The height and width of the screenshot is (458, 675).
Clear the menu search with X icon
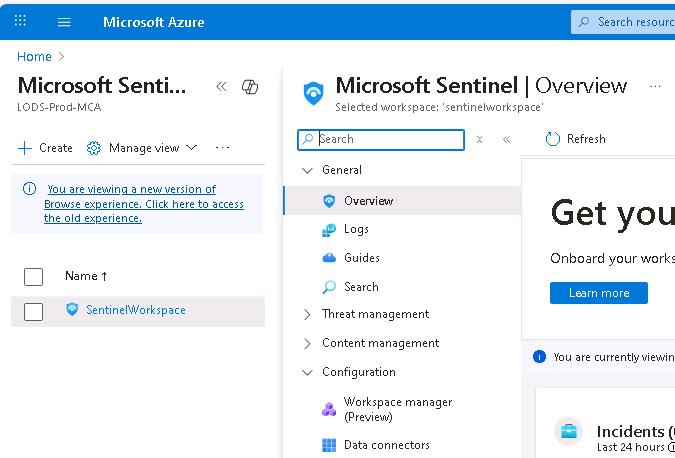point(480,140)
